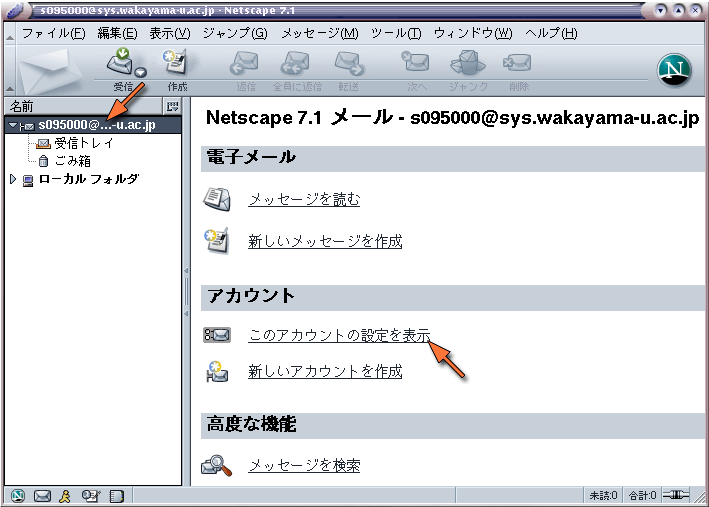
Task: Click the 電子メール section header
Action: [453, 158]
